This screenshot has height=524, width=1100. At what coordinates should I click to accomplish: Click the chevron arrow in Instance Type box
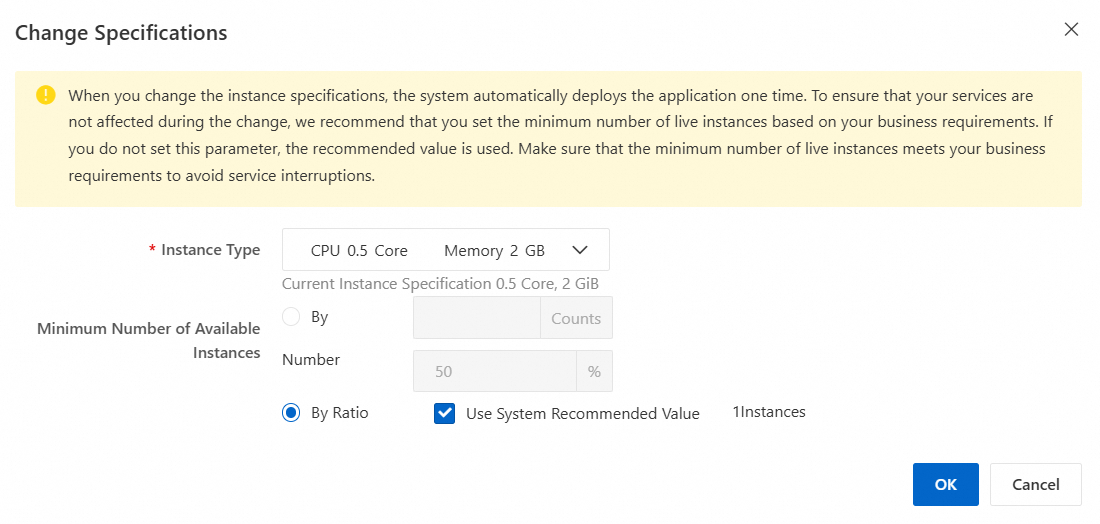(x=580, y=250)
